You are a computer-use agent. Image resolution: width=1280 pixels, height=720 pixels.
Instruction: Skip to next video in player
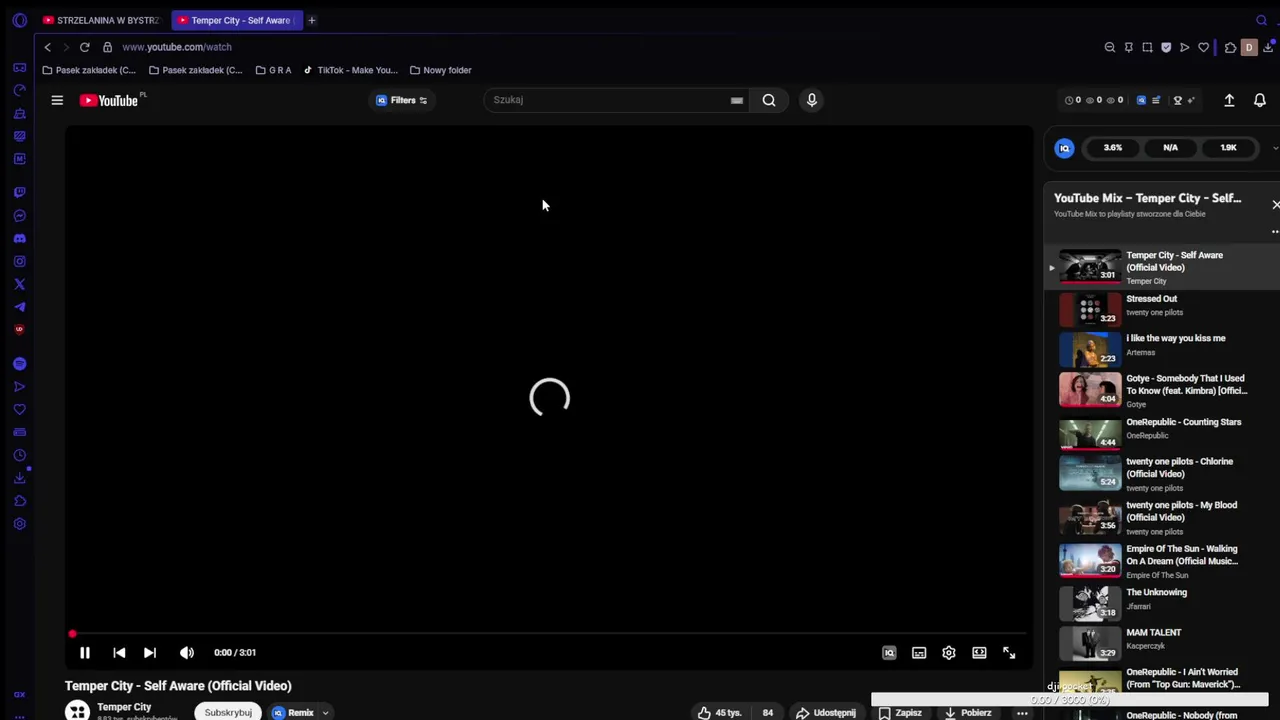click(x=150, y=653)
